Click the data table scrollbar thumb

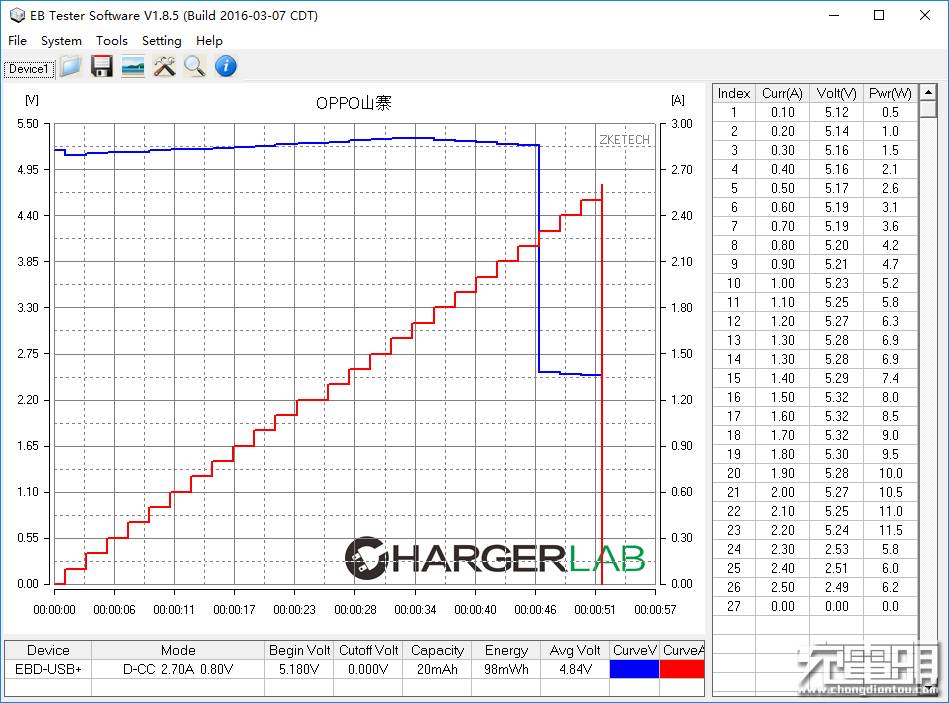click(927, 110)
